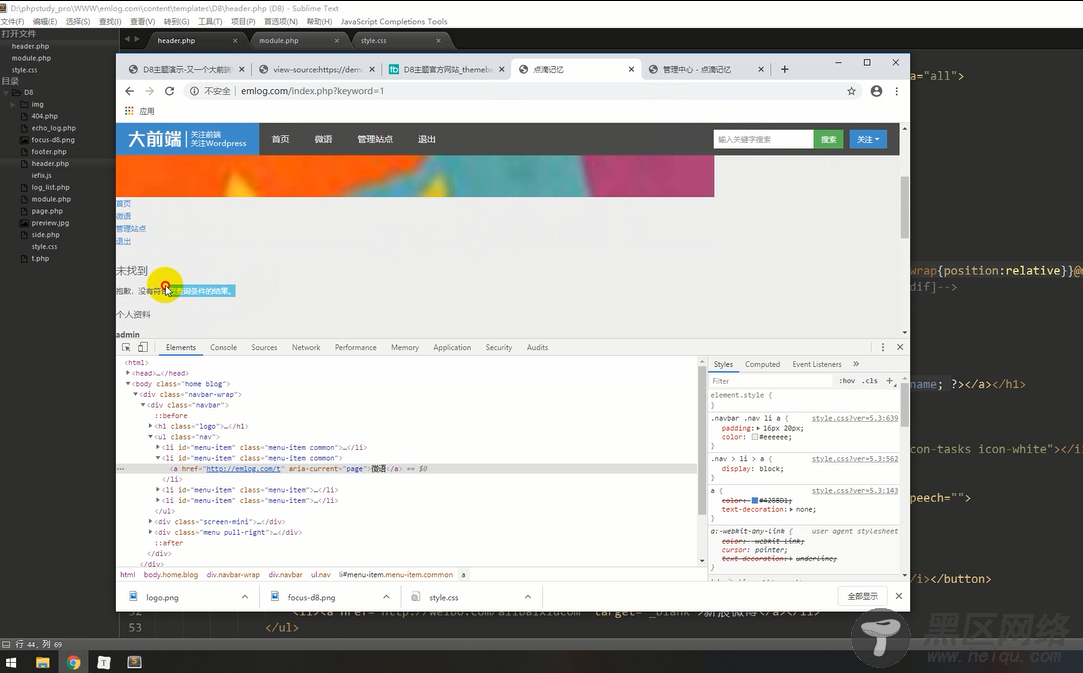This screenshot has width=1083, height=673.
Task: Expand more Styles pane tabs chevron
Action: click(x=855, y=364)
